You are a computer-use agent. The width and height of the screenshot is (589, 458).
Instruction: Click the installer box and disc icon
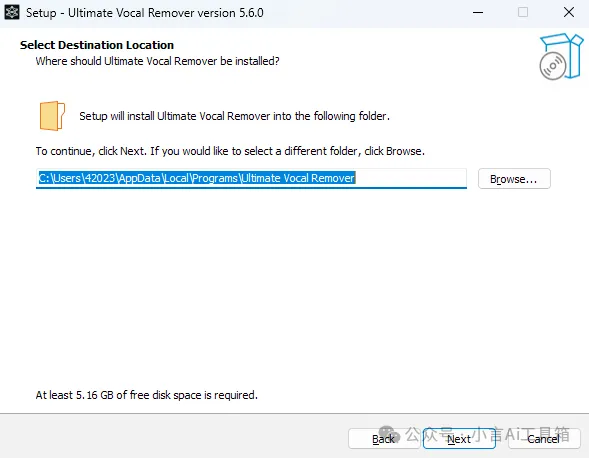tap(561, 56)
